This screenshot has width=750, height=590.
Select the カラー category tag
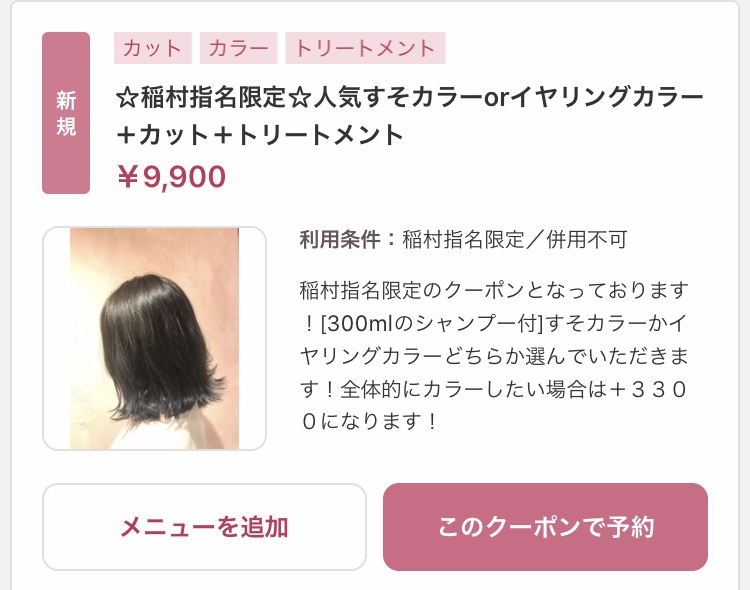(238, 48)
